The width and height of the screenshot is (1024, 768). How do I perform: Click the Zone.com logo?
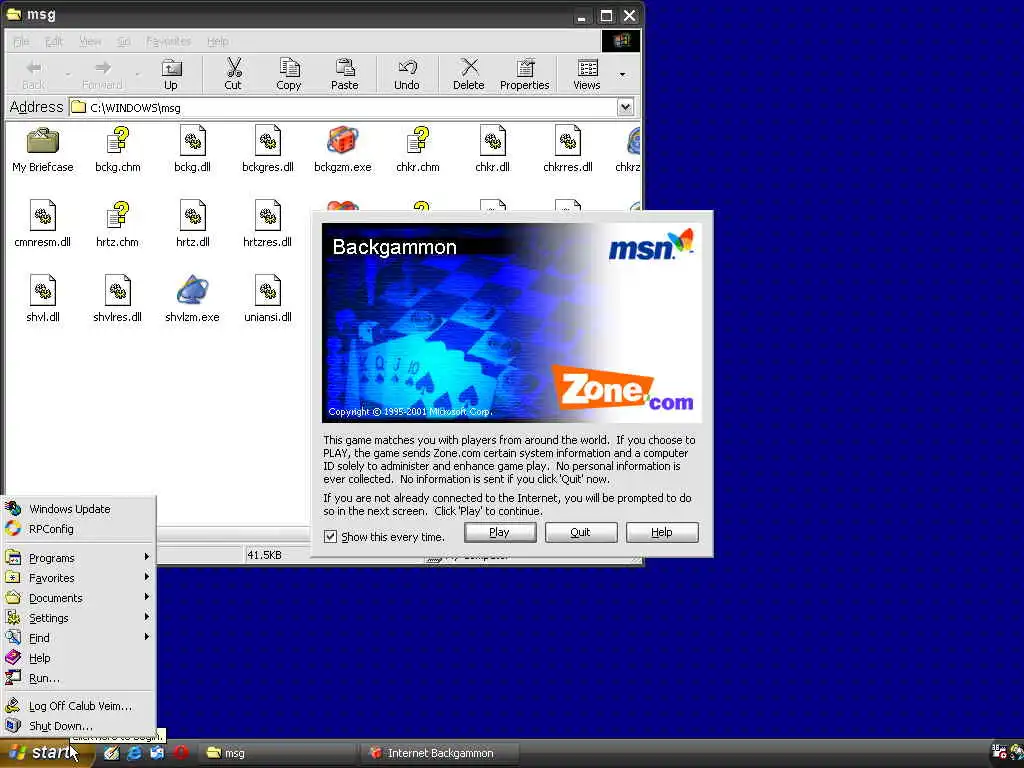click(623, 389)
